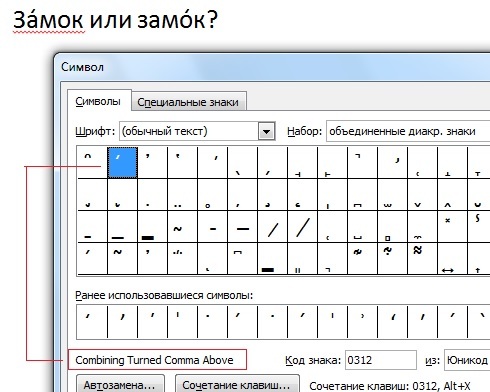Click the Сочетание клавиш... button
The height and width of the screenshot is (392, 490).
tap(237, 384)
